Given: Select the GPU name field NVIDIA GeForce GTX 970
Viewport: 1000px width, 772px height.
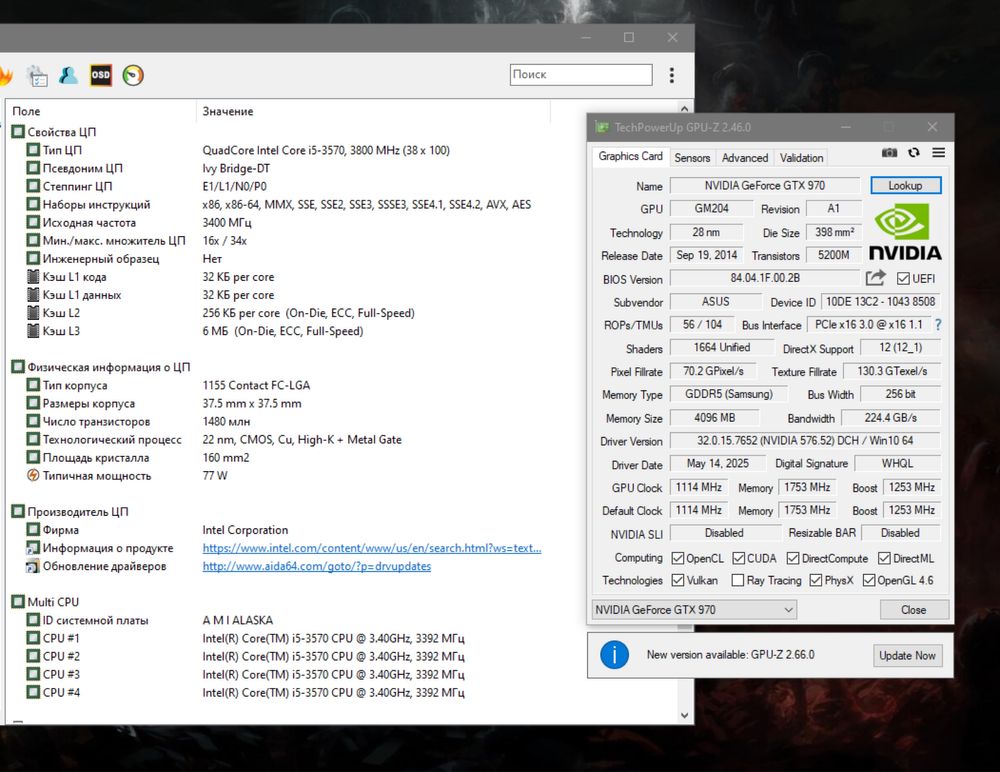Looking at the screenshot, I should click(x=765, y=186).
